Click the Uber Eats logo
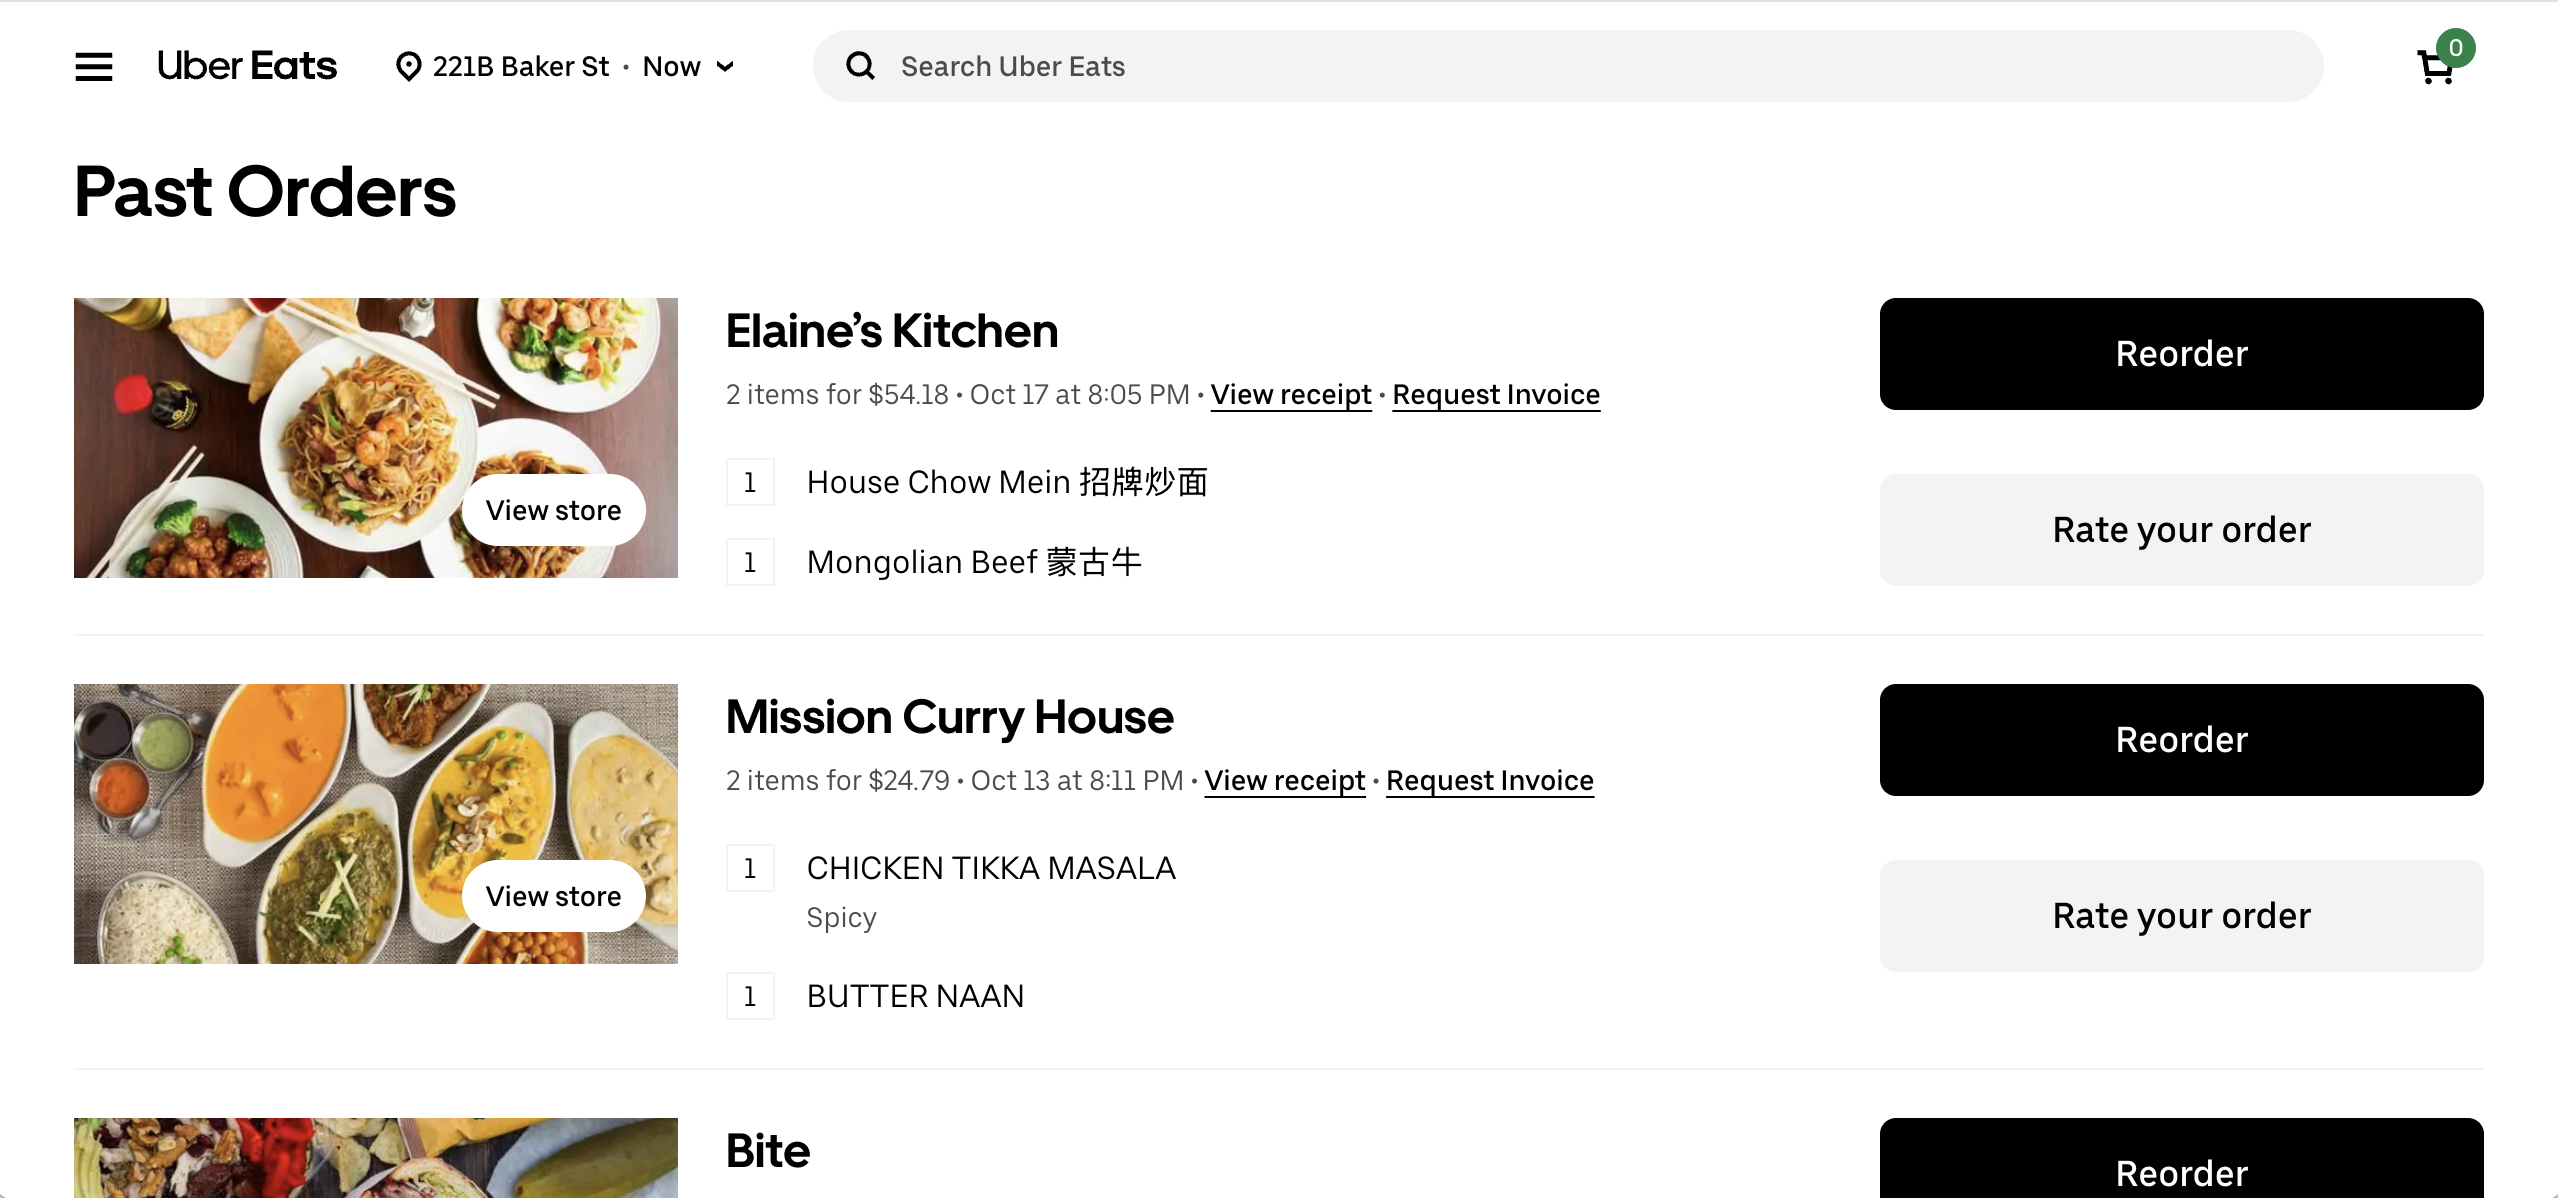 247,67
